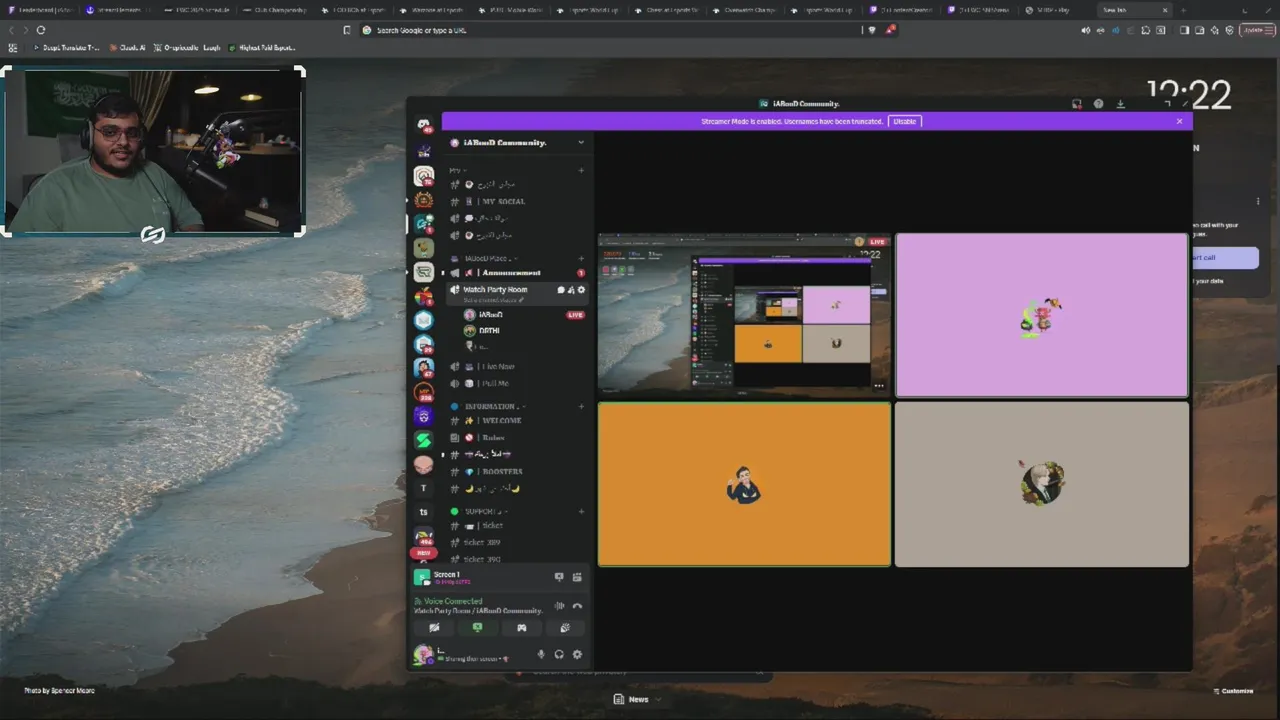Switch to the apple logo server
Image resolution: width=1280 pixels, height=720 pixels.
[x=424, y=296]
